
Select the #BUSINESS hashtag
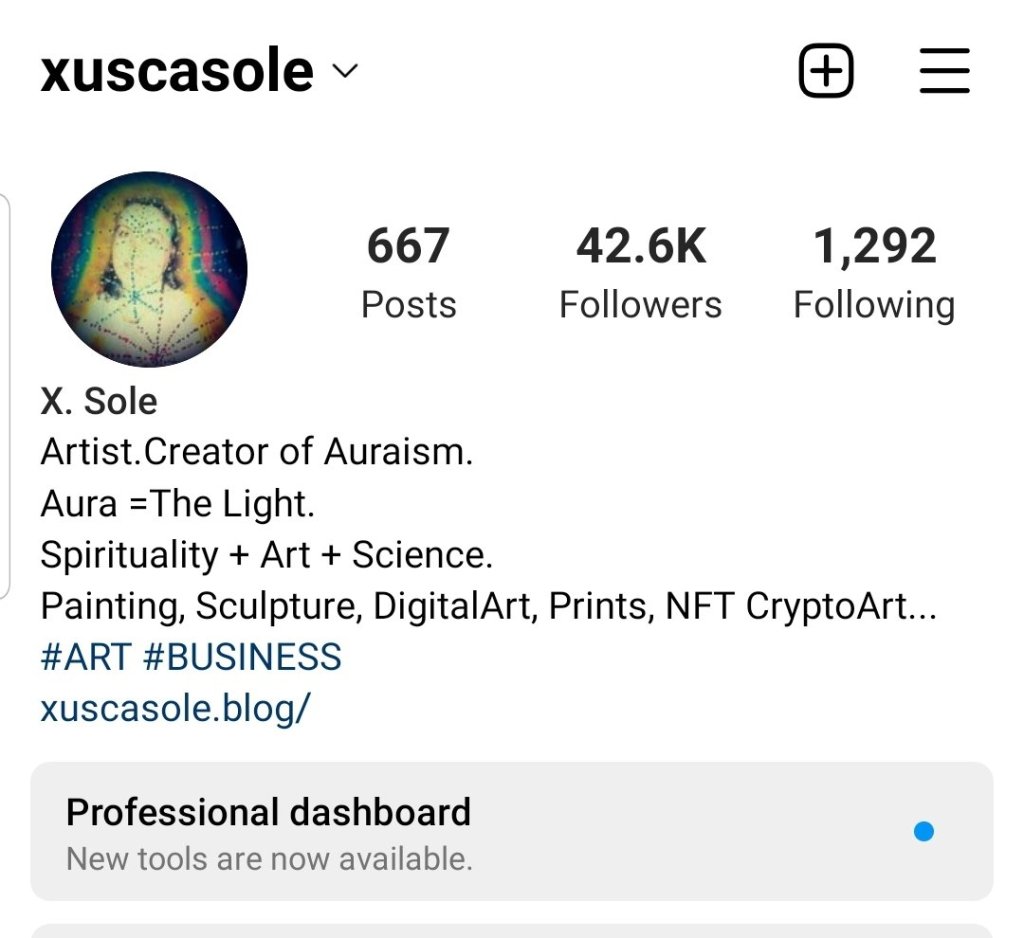[242, 658]
